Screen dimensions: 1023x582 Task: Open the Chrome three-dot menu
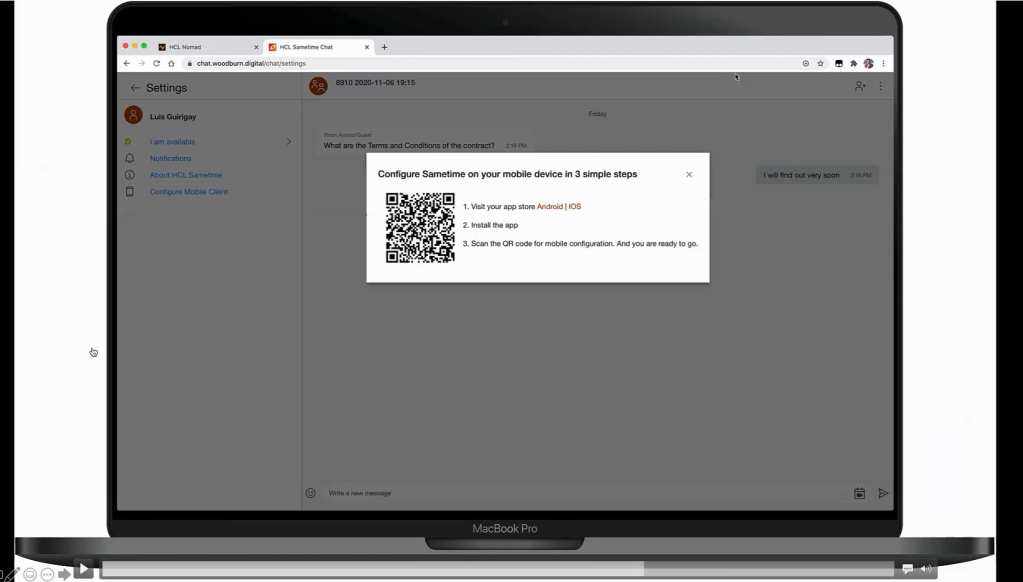(x=883, y=63)
